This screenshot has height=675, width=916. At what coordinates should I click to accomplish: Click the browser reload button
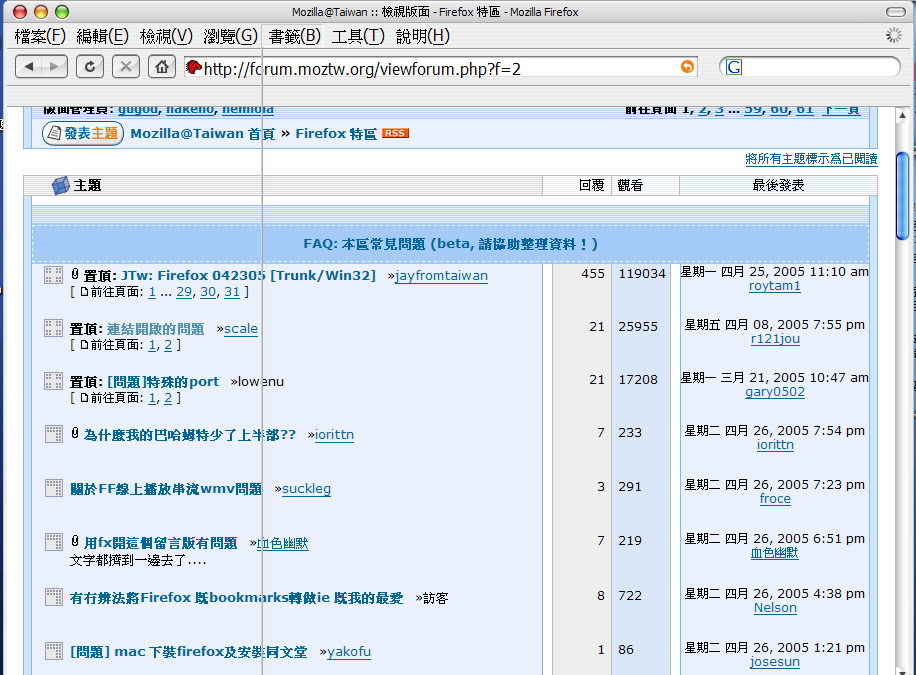[90, 67]
